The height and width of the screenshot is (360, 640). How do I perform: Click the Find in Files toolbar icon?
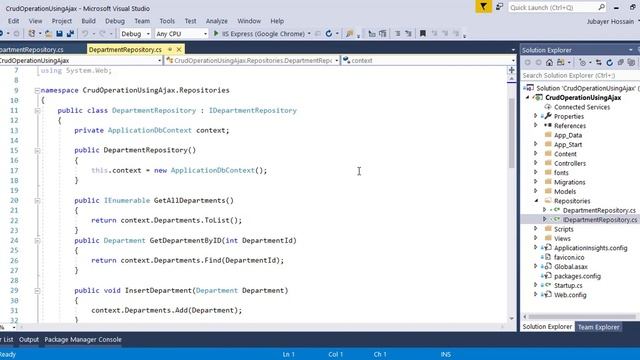click(349, 34)
